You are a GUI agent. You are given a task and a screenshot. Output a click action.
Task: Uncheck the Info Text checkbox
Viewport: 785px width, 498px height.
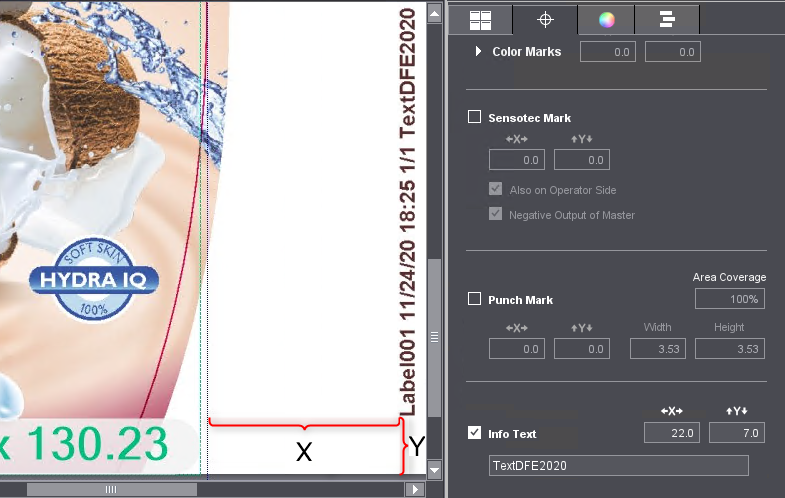pyautogui.click(x=475, y=434)
